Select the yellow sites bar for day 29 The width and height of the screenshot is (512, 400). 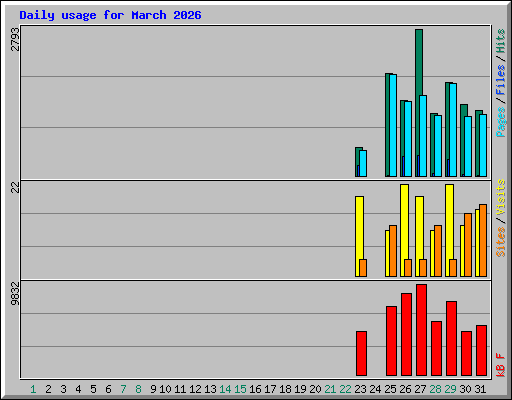(449, 222)
